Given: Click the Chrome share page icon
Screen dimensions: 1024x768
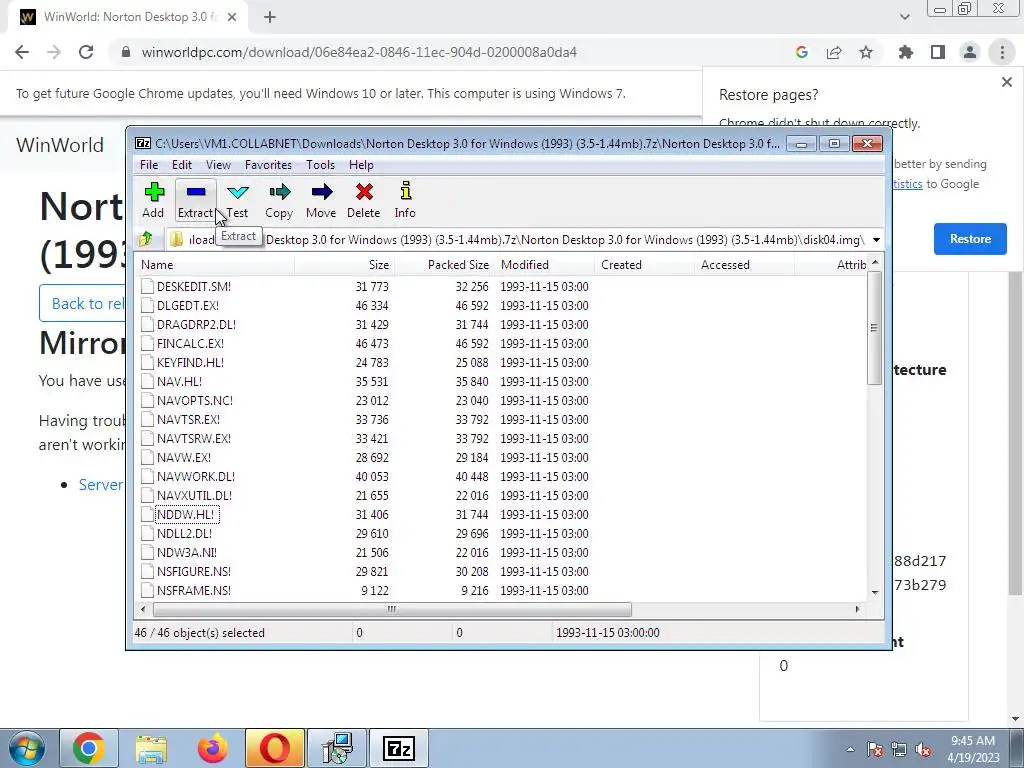Looking at the screenshot, I should tap(834, 52).
